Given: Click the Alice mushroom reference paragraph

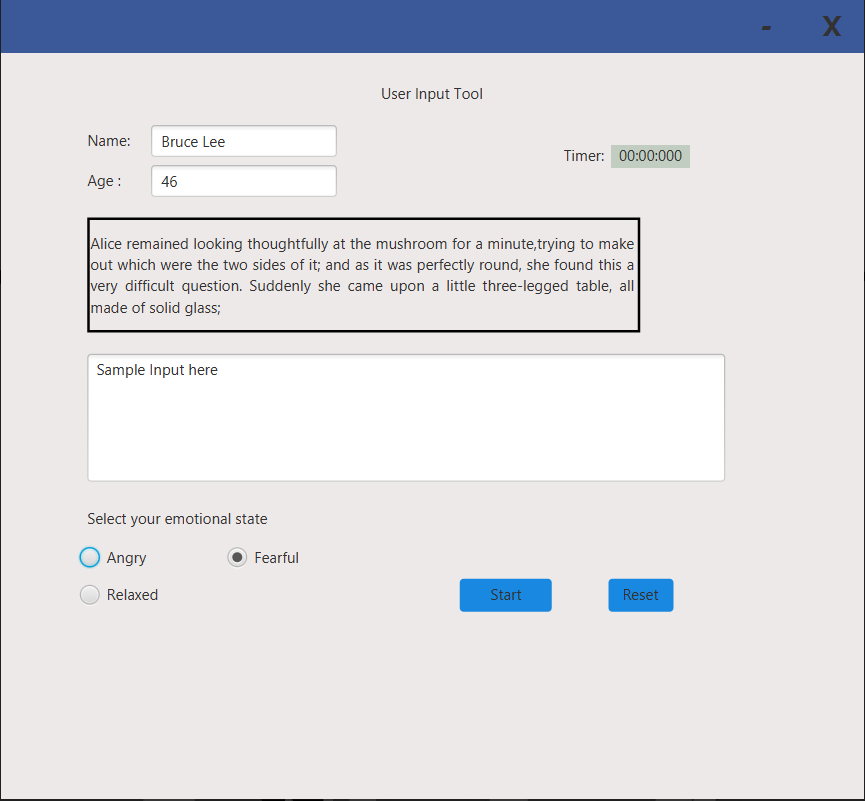Looking at the screenshot, I should click(364, 275).
